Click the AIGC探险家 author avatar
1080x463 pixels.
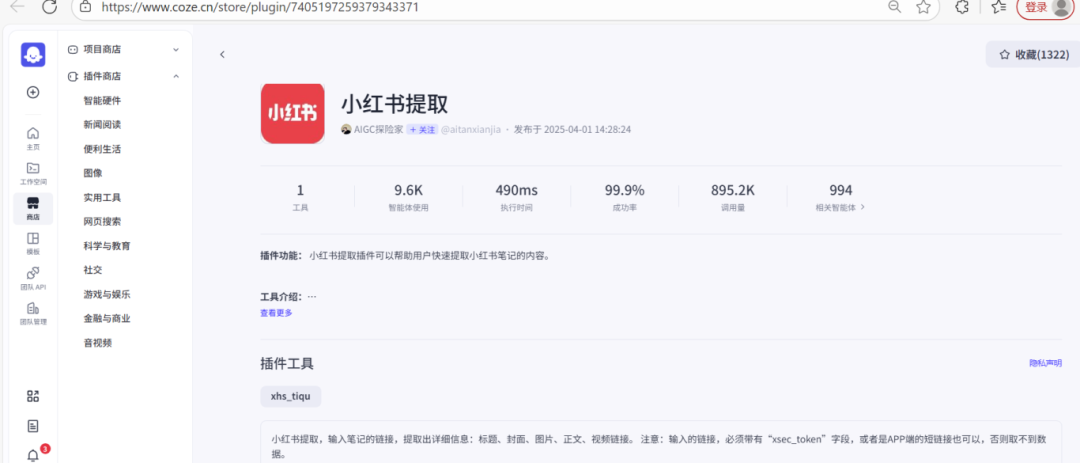point(346,130)
